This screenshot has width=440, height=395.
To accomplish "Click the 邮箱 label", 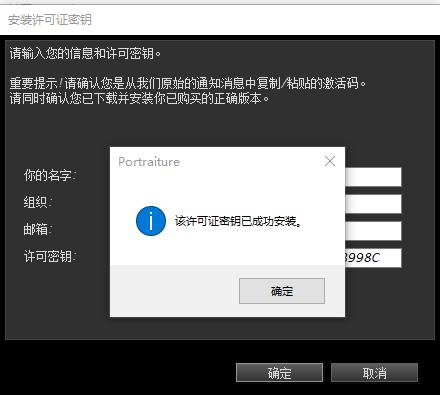I will point(38,229).
